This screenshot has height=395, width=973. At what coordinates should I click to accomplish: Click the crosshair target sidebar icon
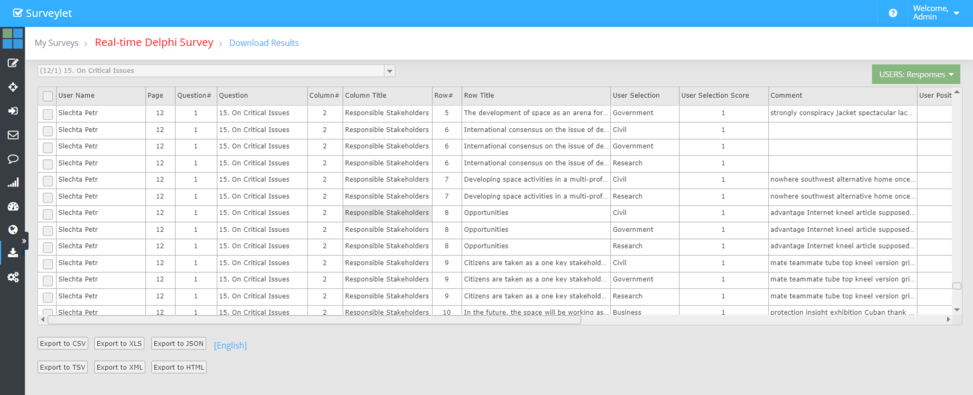tap(12, 87)
